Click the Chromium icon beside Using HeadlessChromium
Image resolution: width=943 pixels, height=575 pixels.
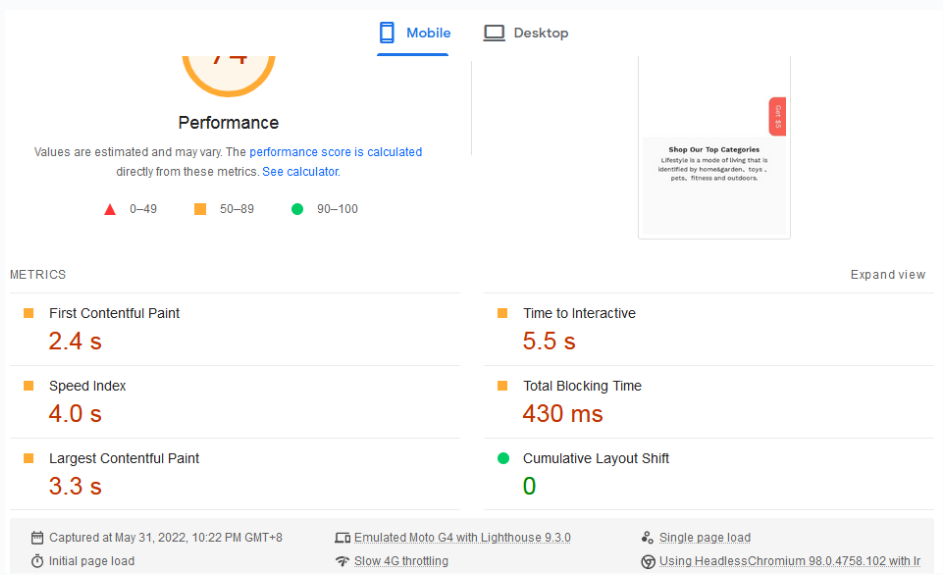click(648, 561)
